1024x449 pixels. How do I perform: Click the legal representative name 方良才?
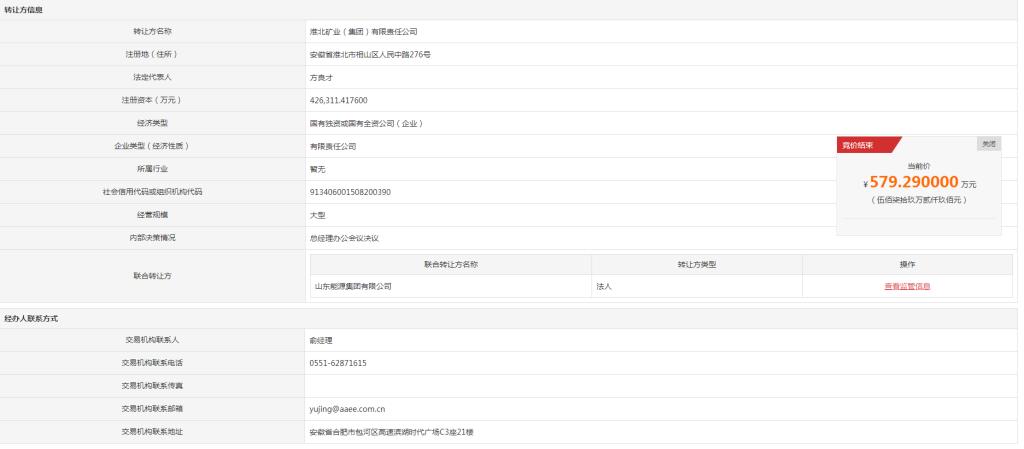tap(323, 77)
